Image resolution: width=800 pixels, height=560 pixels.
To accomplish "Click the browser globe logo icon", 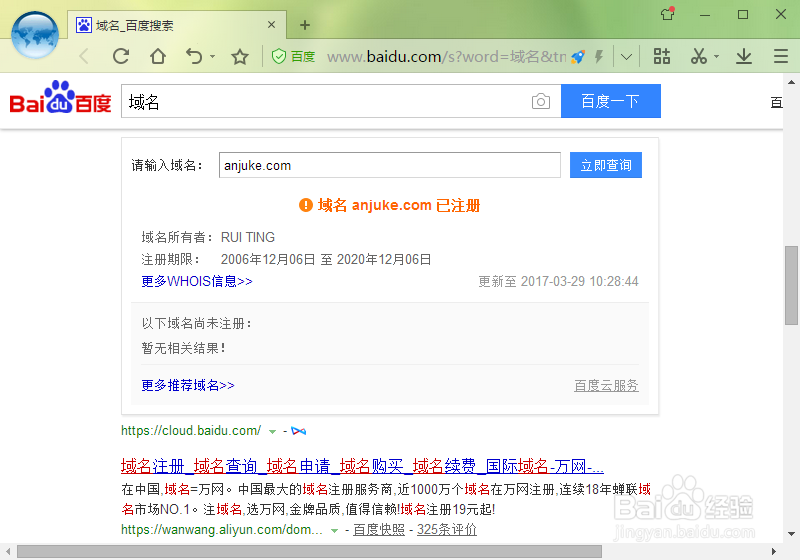I will point(35,35).
